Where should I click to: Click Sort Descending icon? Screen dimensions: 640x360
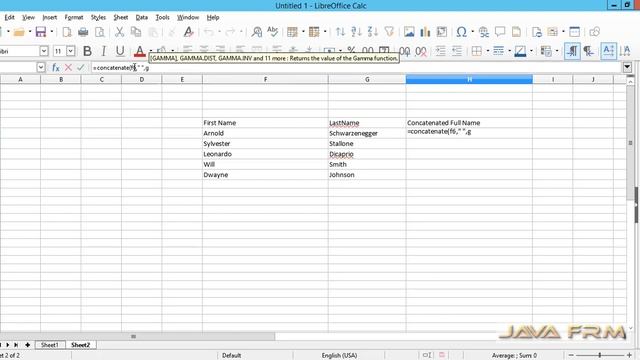coord(373,32)
